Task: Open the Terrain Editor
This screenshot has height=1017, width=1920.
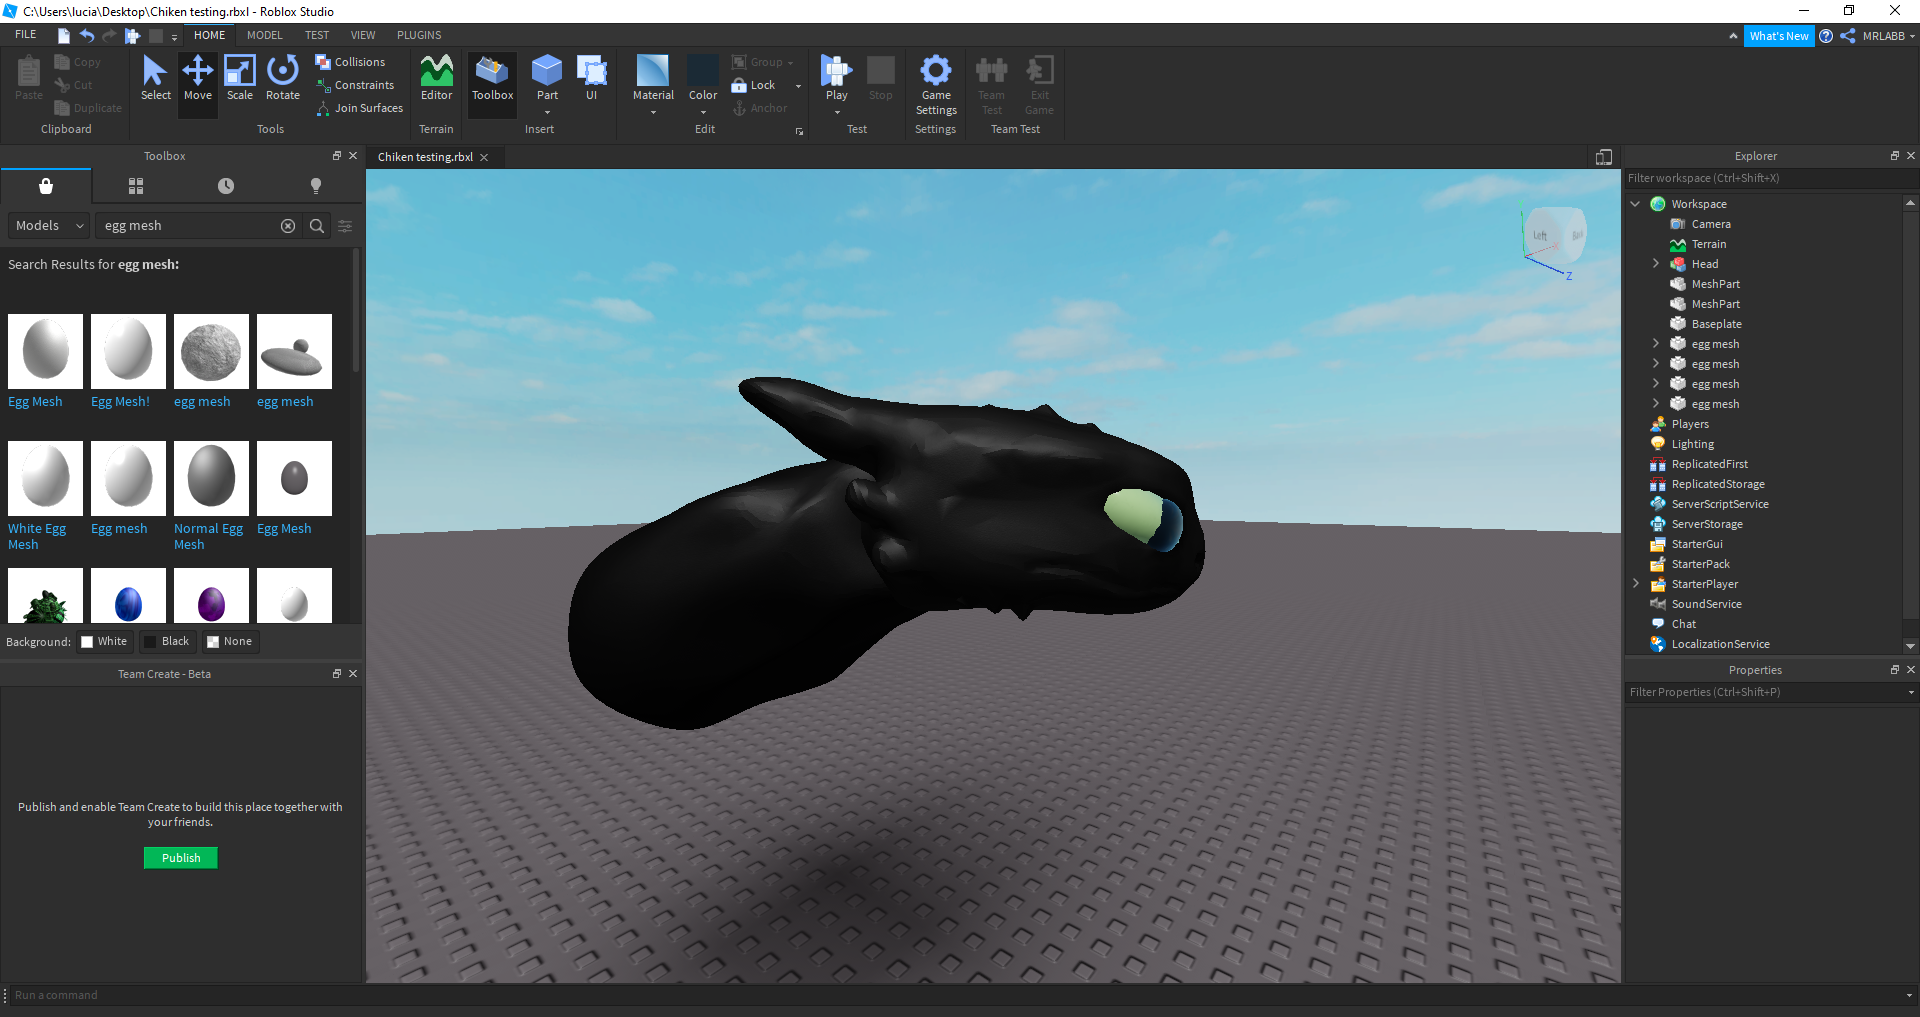Action: (436, 78)
